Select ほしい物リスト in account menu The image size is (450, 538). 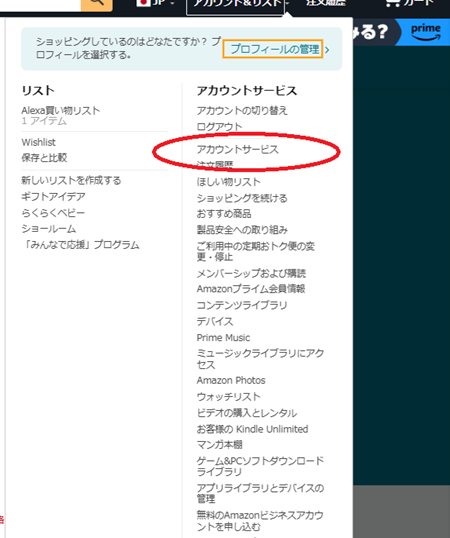point(228,182)
